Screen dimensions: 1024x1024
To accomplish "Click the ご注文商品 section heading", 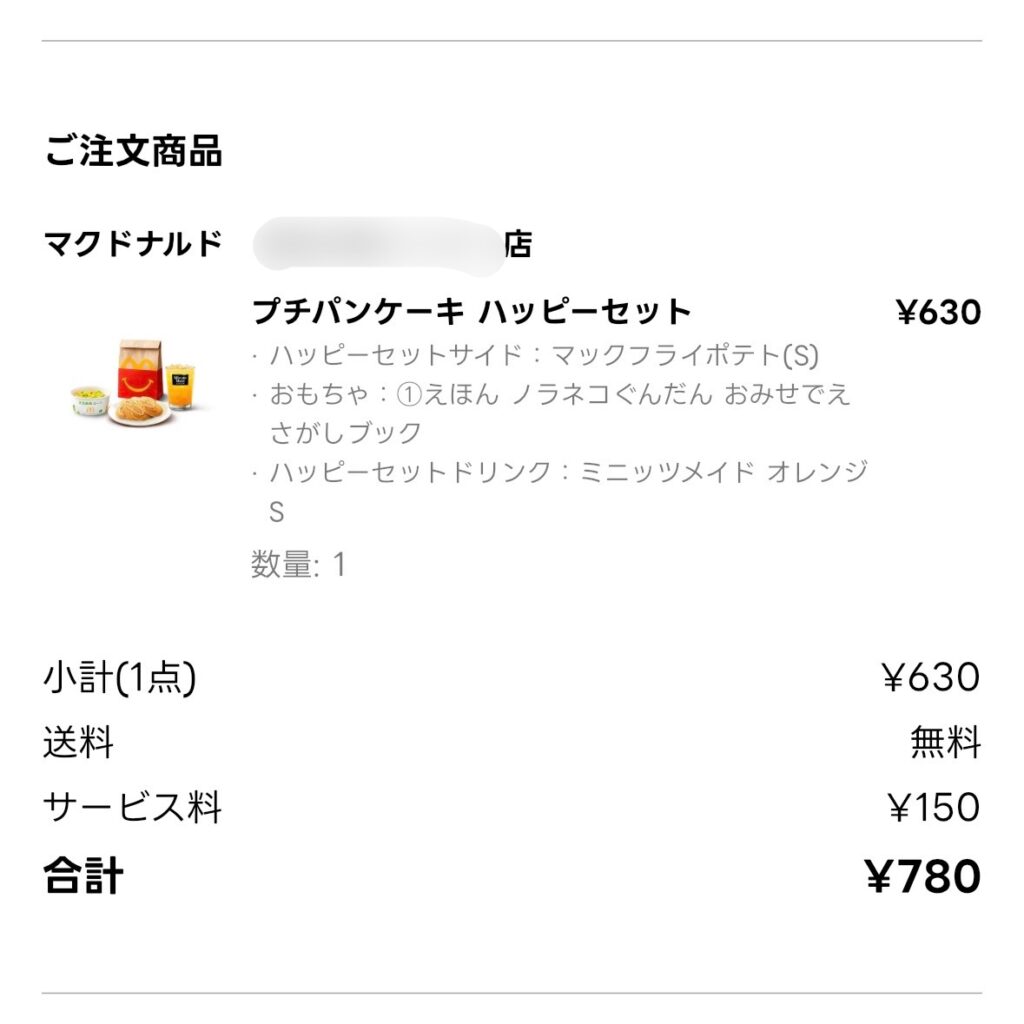I will tap(133, 152).
